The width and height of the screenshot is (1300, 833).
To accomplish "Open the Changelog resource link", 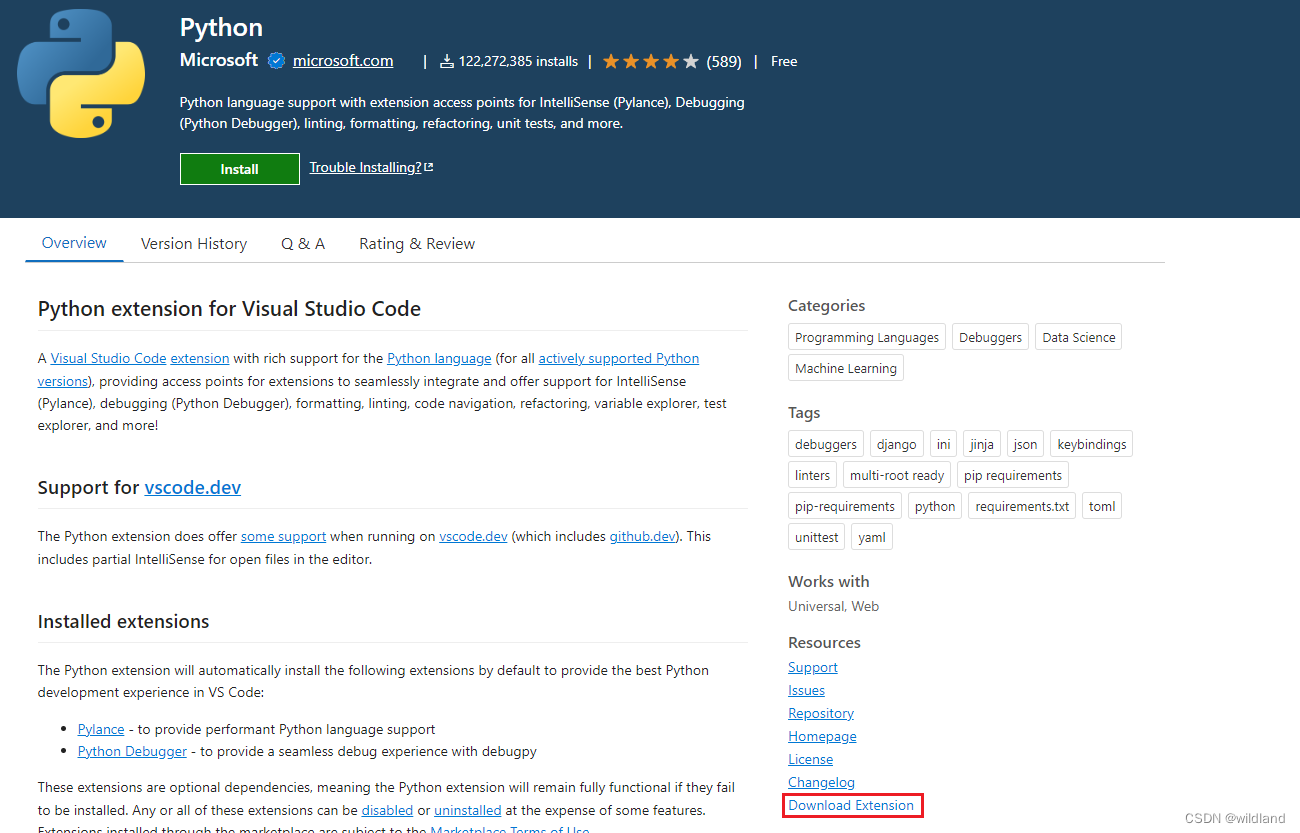I will [822, 782].
